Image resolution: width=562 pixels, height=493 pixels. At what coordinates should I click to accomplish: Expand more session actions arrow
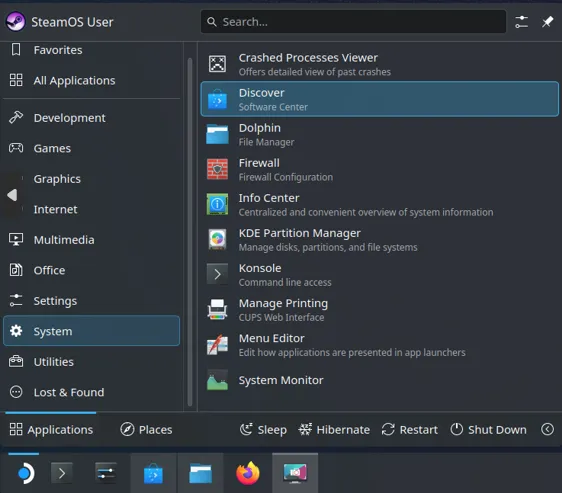tap(547, 429)
